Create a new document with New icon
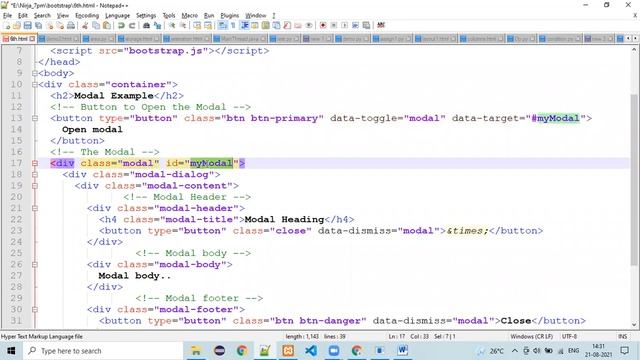This screenshot has height=360, width=640. 7,25
